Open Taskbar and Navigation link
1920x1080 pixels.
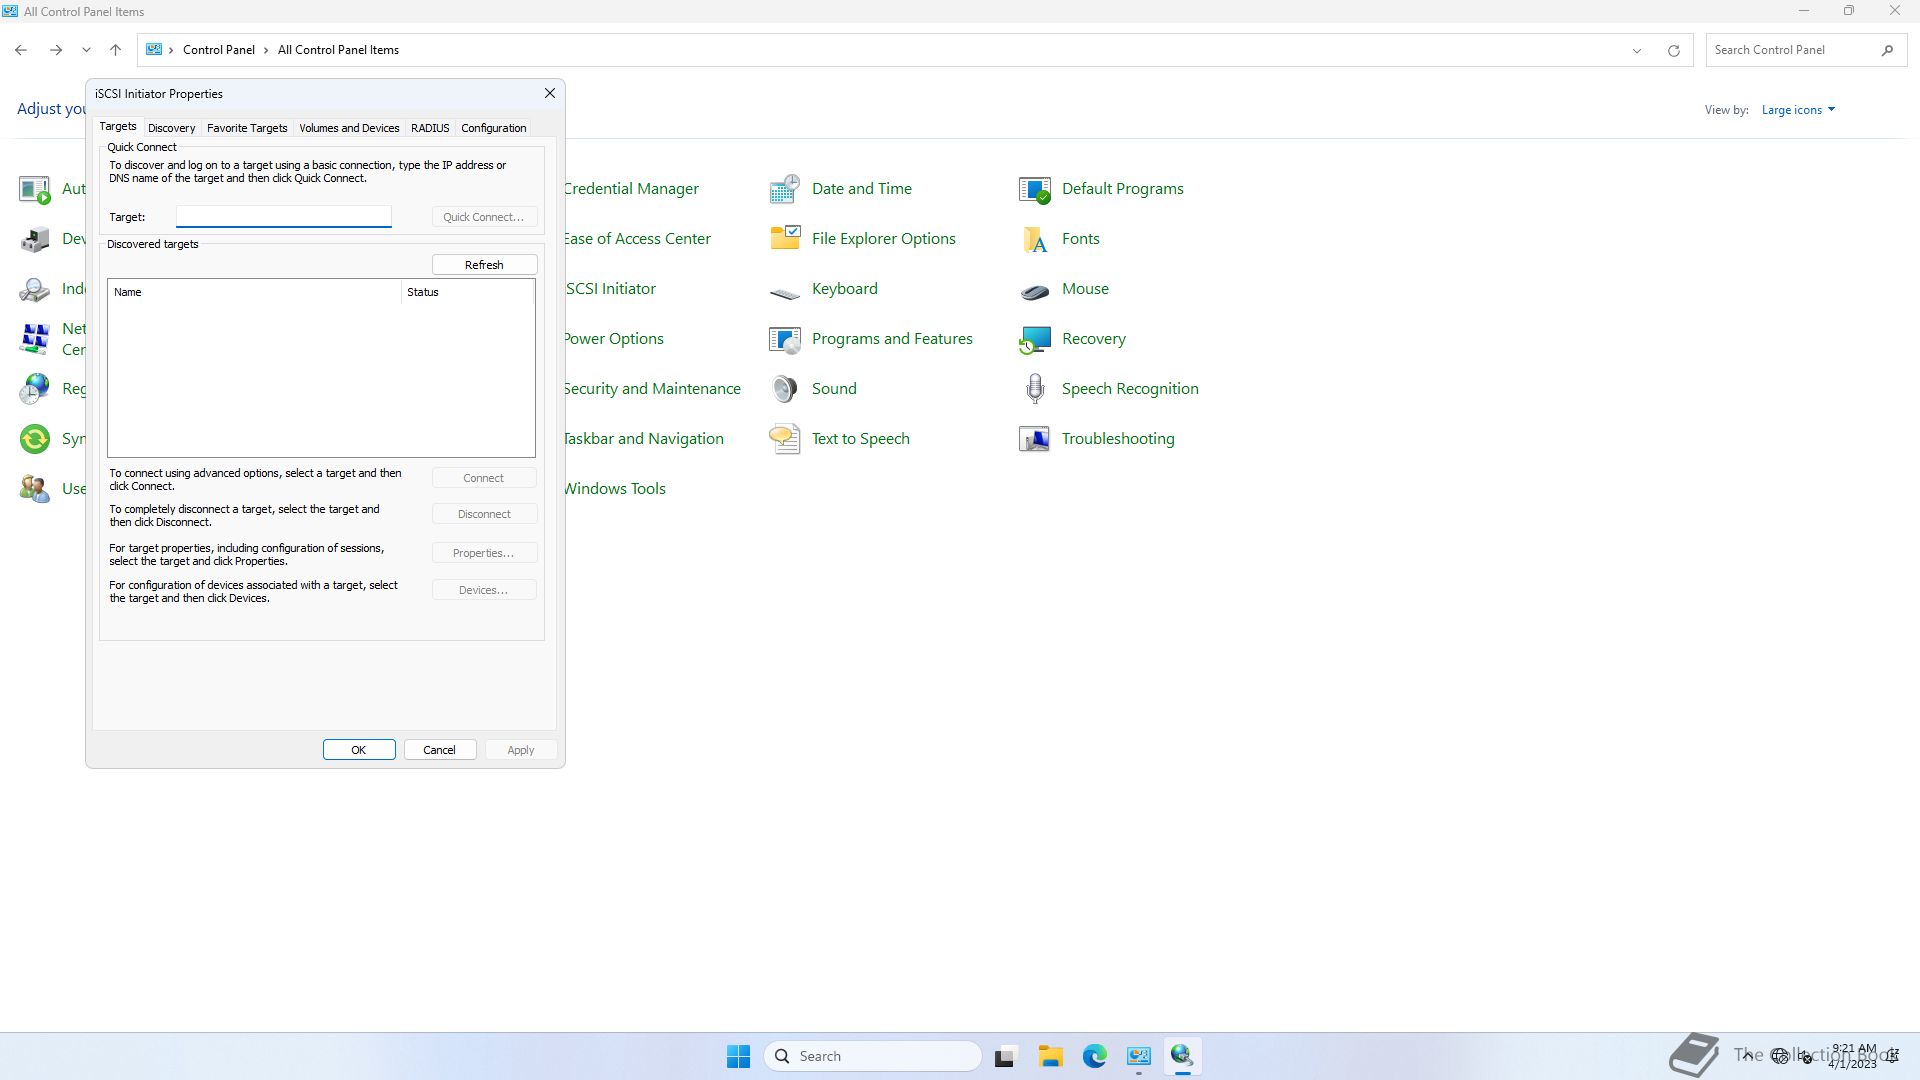644,439
